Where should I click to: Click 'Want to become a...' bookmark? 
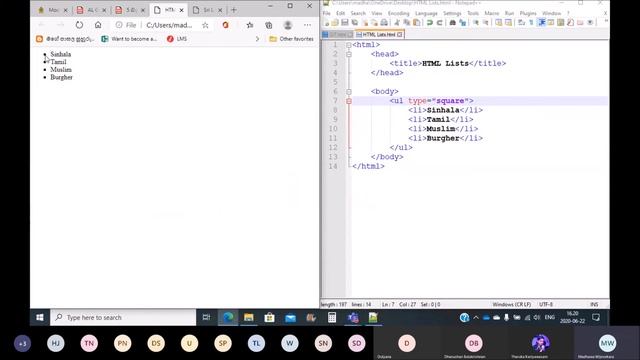[129, 39]
